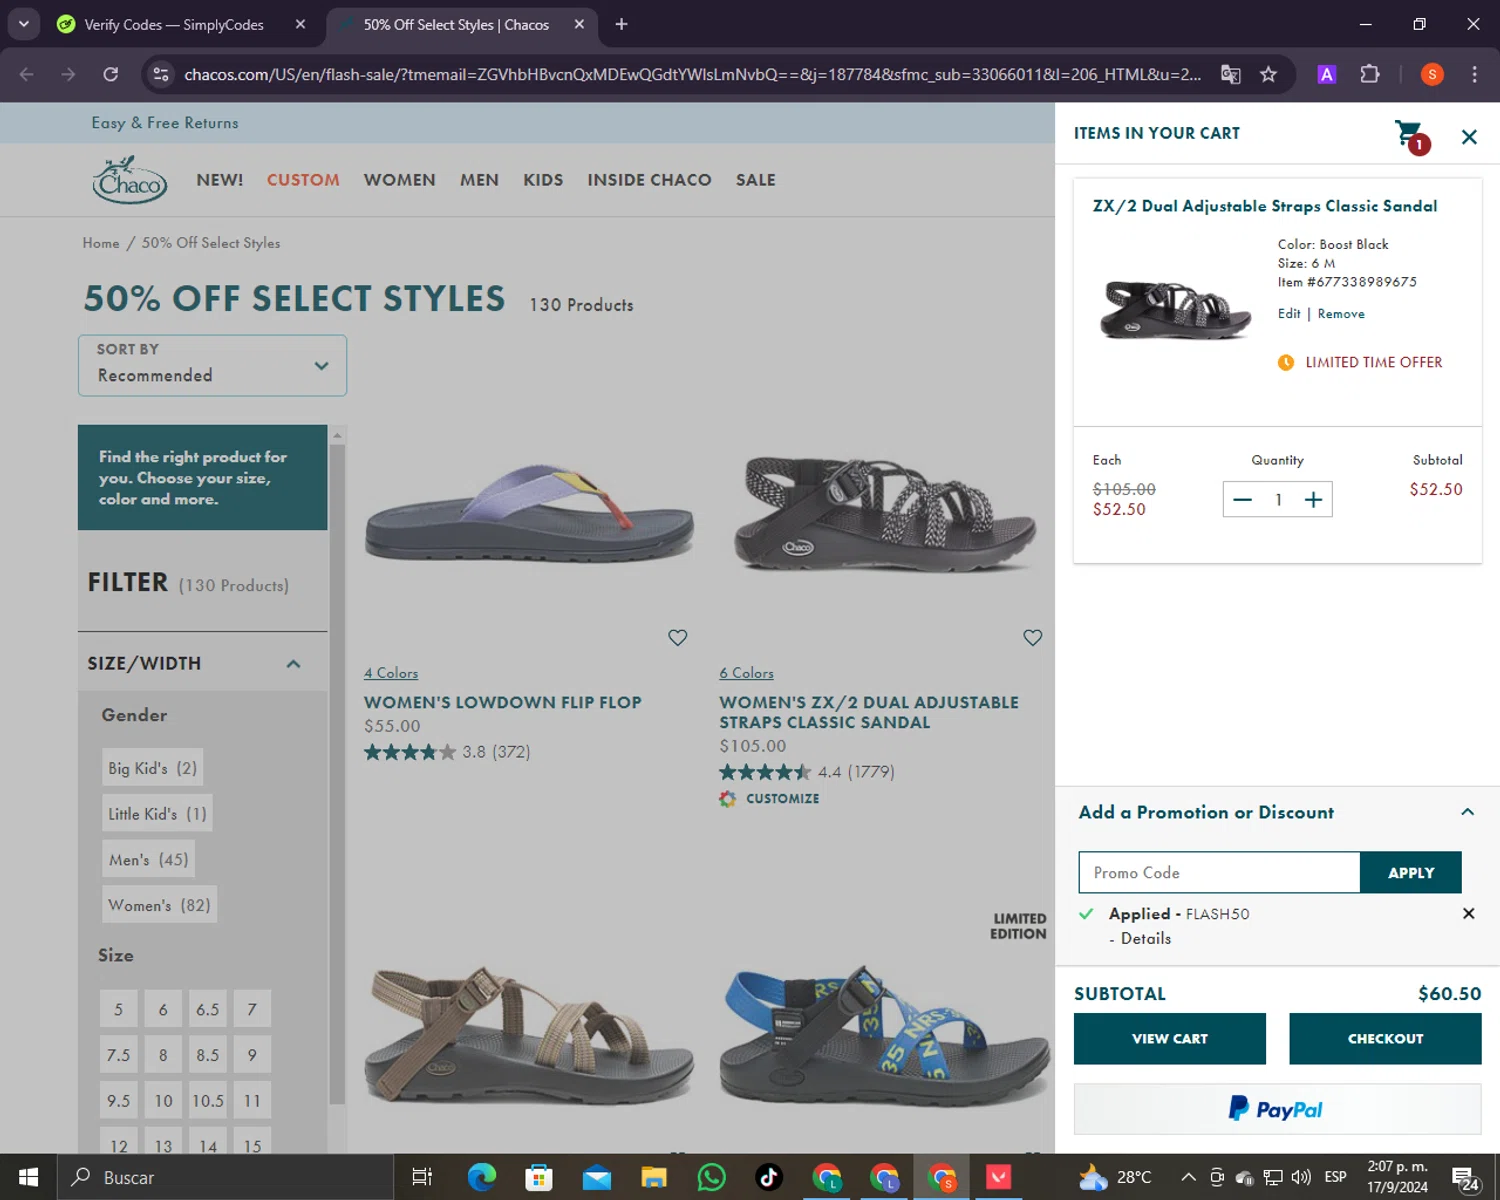
Task: Expand promo code Details
Action: 1146,938
